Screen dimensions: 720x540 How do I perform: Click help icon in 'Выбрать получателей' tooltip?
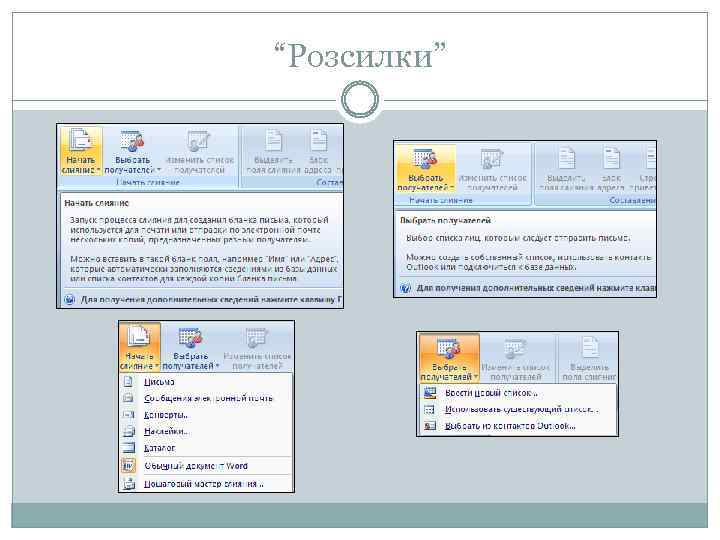[x=405, y=288]
